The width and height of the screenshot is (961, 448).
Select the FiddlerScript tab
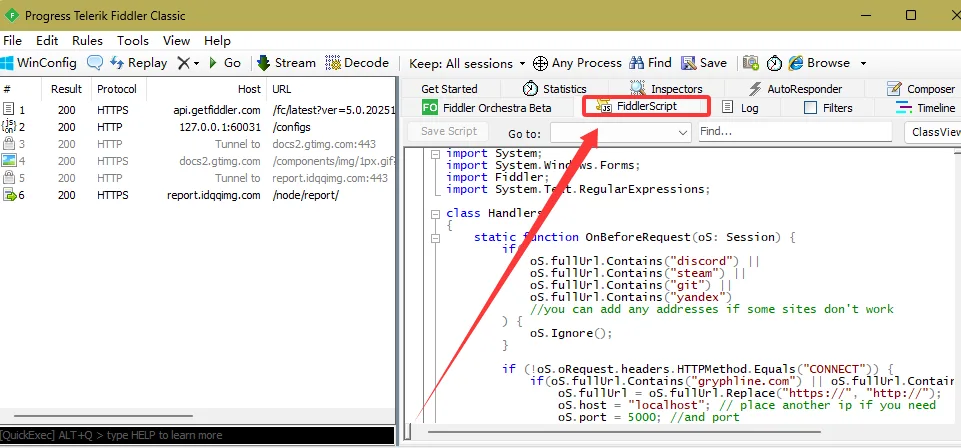point(646,106)
